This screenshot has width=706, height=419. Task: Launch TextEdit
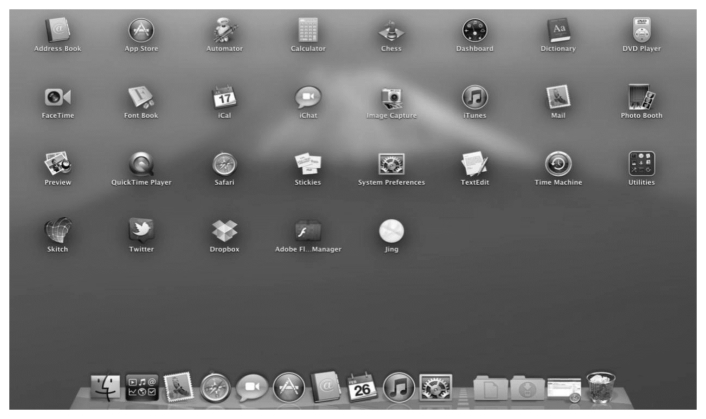point(475,164)
